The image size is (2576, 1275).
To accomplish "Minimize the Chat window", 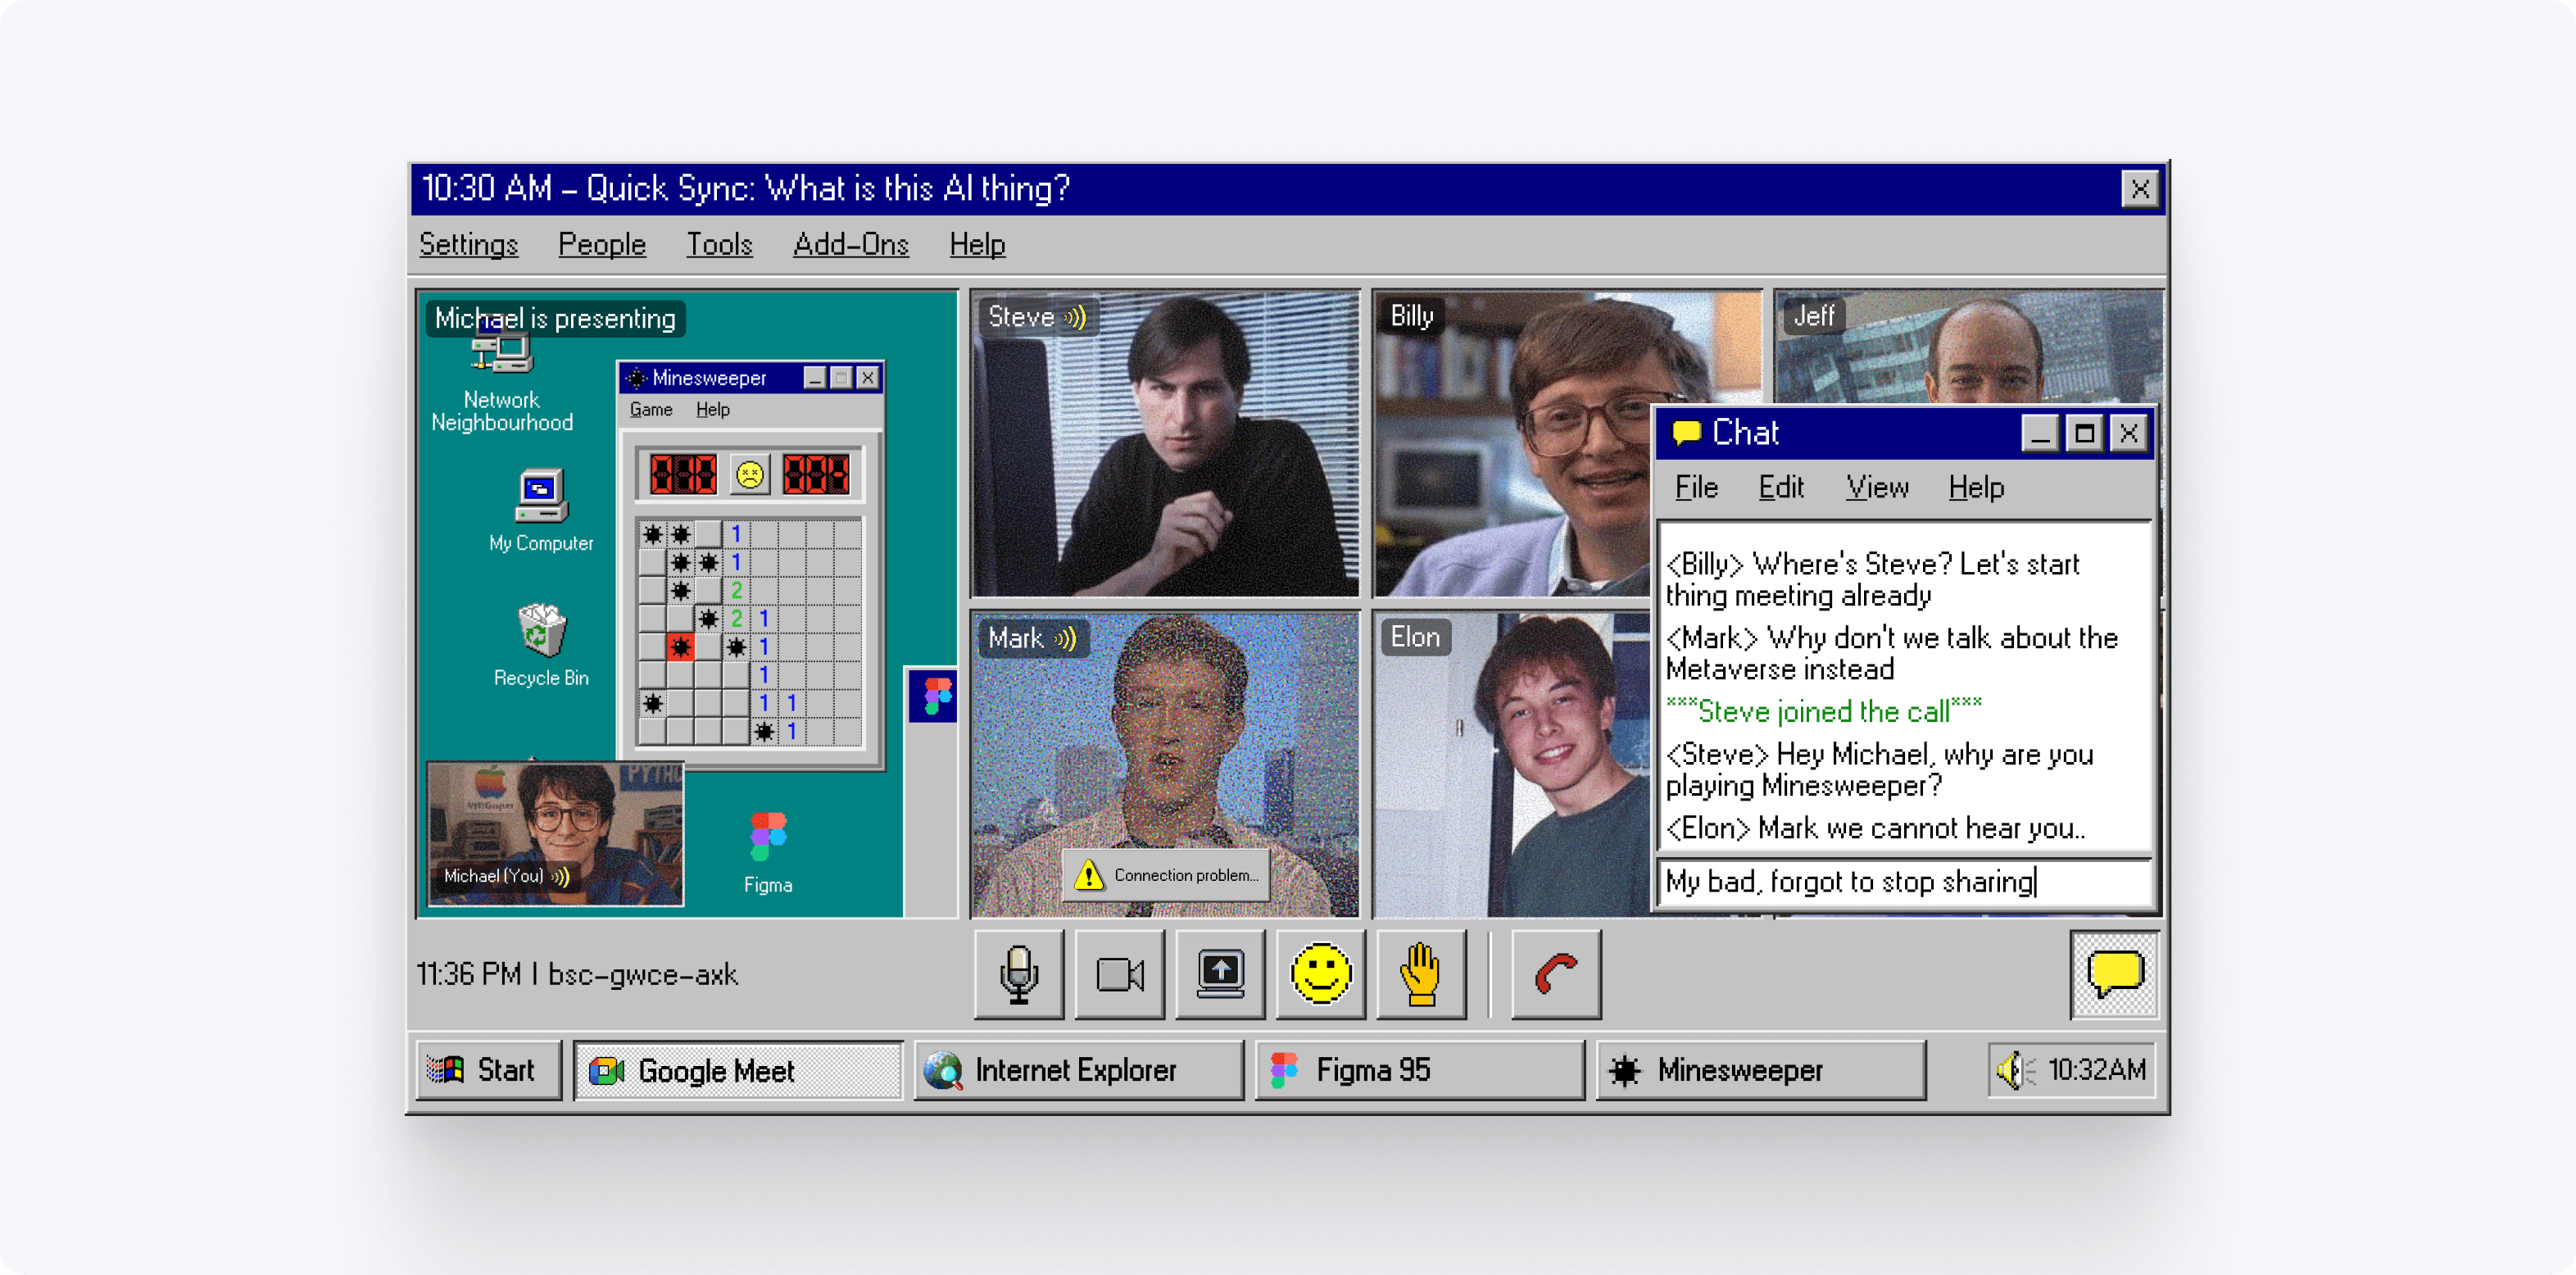I will pyautogui.click(x=2040, y=433).
